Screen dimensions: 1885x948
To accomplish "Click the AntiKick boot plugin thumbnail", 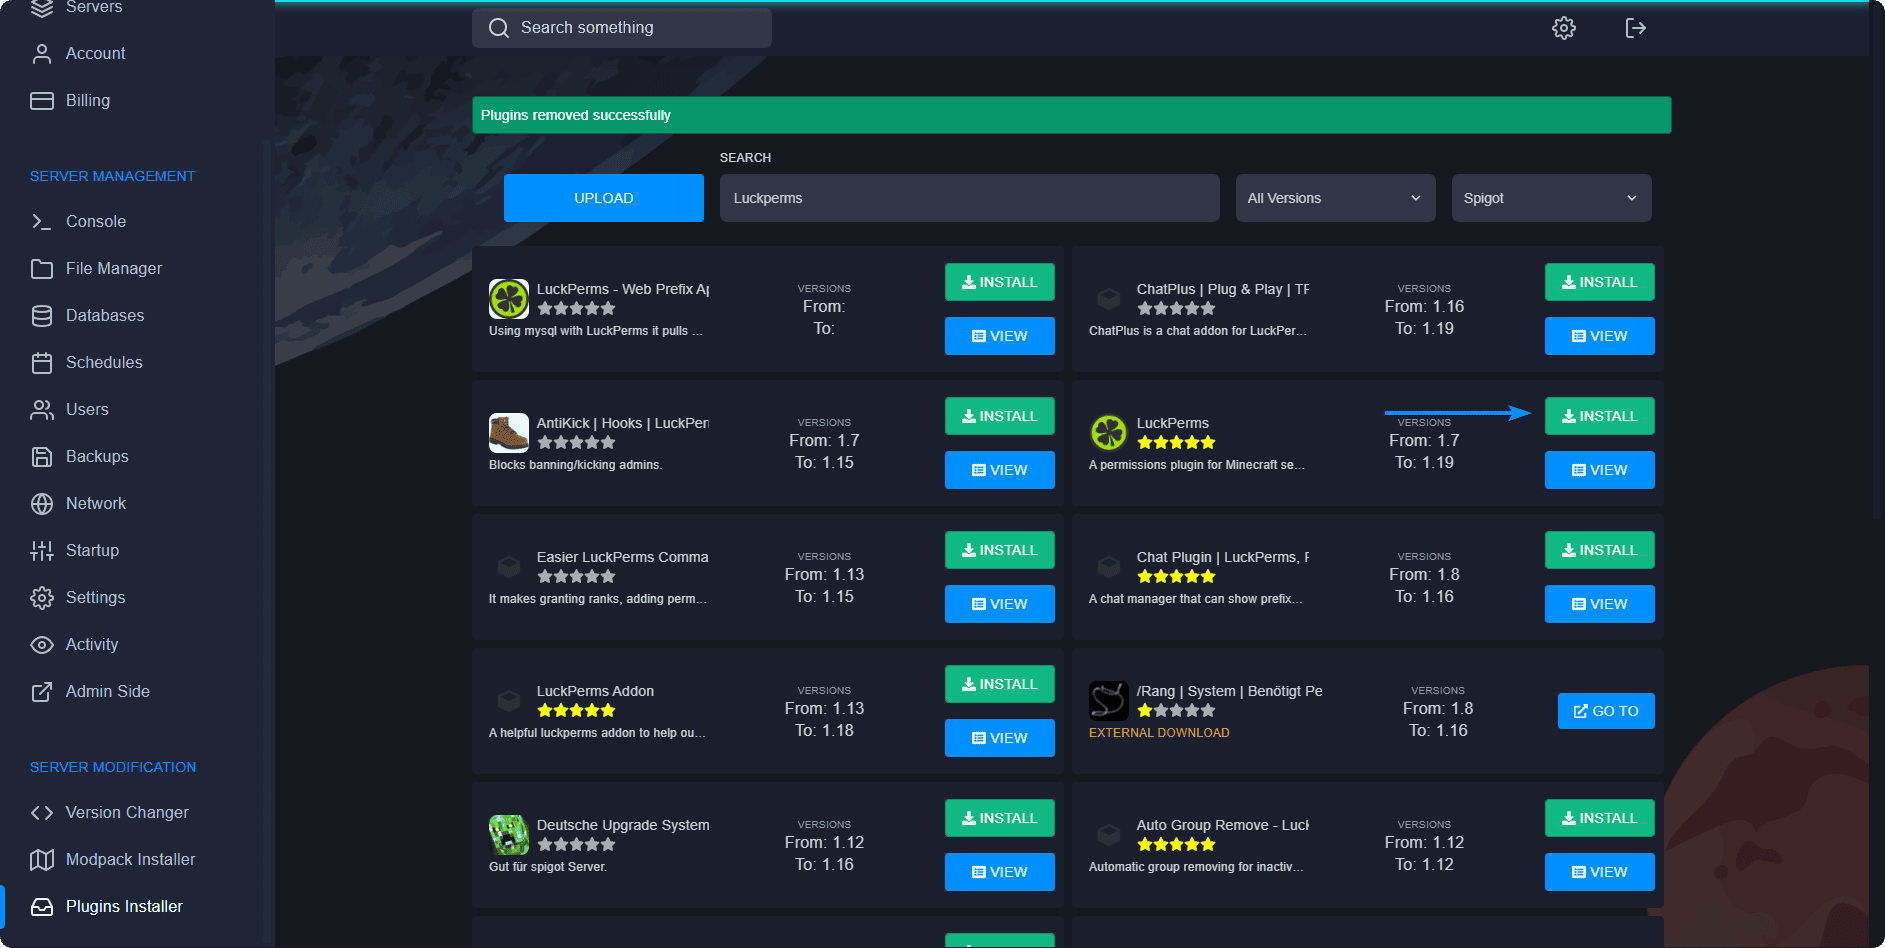I will point(508,433).
